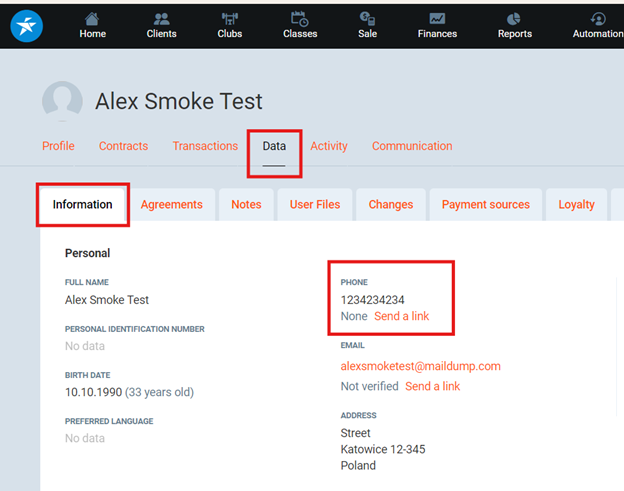Open the Finances chart icon

437,19
